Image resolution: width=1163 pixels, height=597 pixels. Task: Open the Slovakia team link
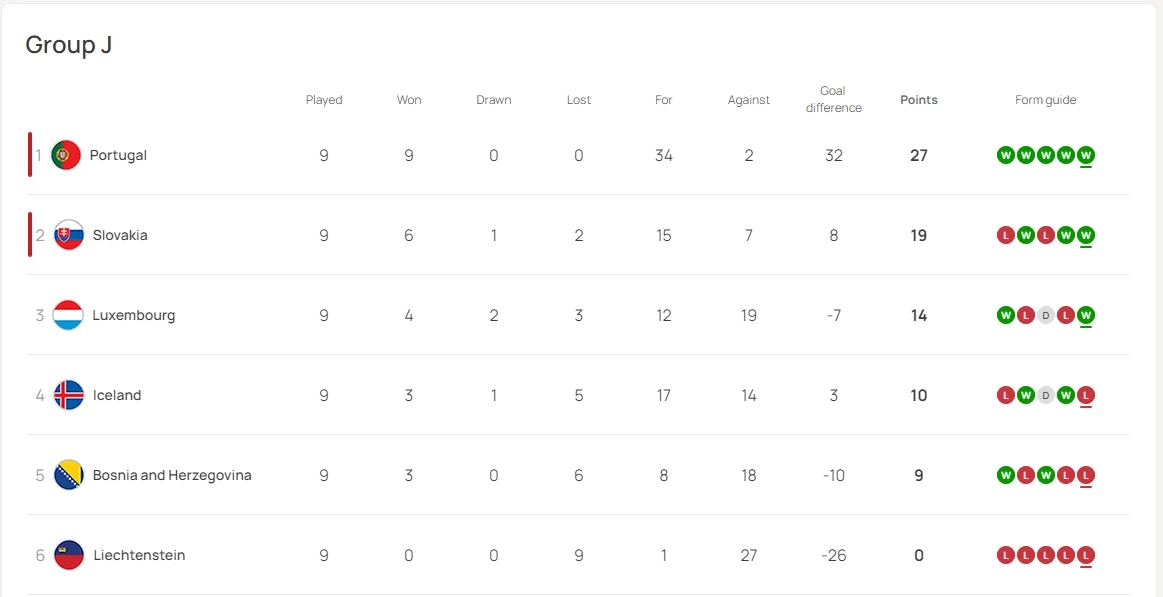(x=120, y=235)
